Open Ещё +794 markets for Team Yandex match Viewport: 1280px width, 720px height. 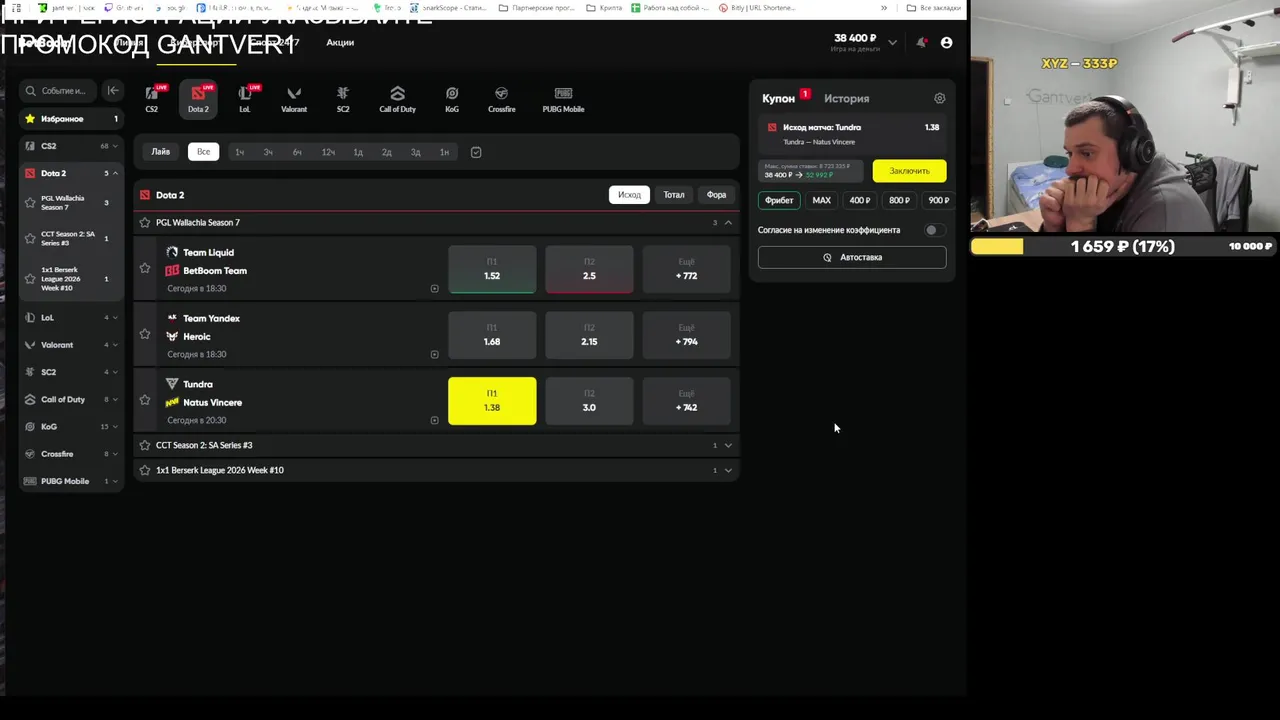pos(686,335)
